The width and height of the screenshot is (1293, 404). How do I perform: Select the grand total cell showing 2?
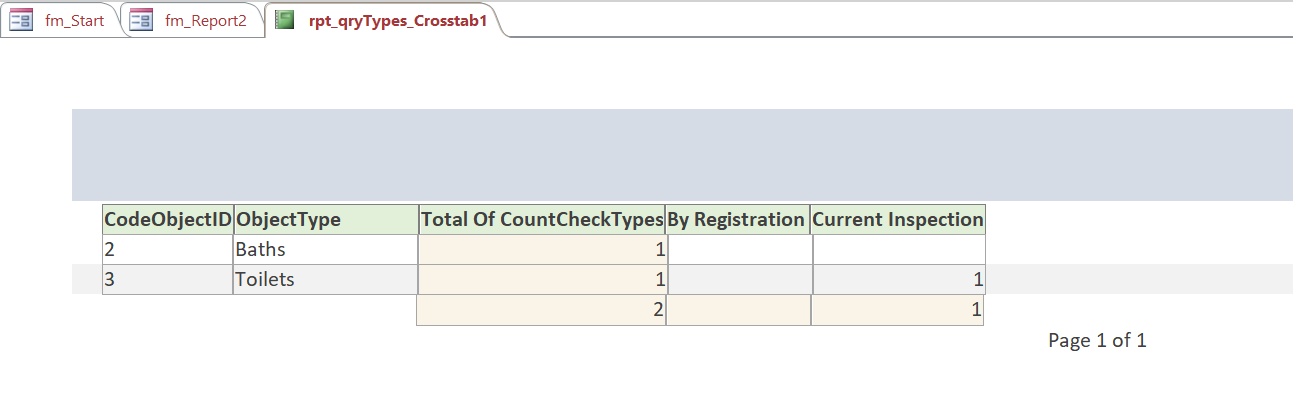coord(542,310)
